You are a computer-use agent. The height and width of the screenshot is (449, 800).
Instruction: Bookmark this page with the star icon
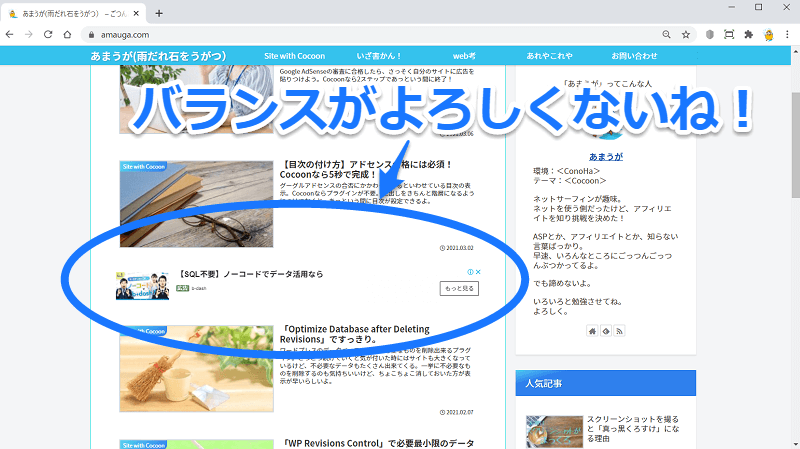(x=686, y=34)
